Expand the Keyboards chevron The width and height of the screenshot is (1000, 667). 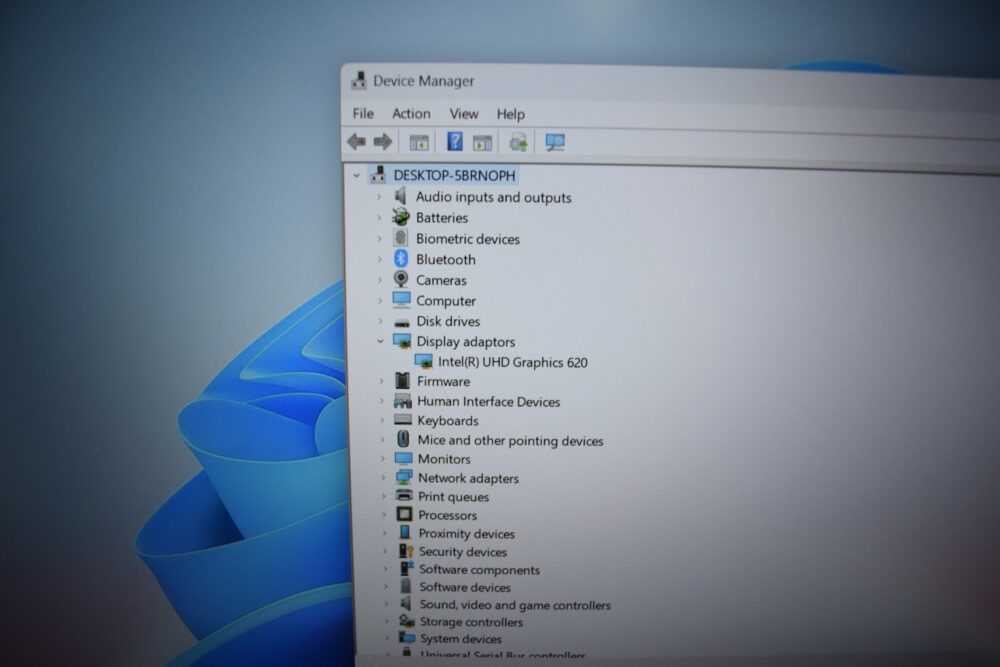[x=382, y=420]
